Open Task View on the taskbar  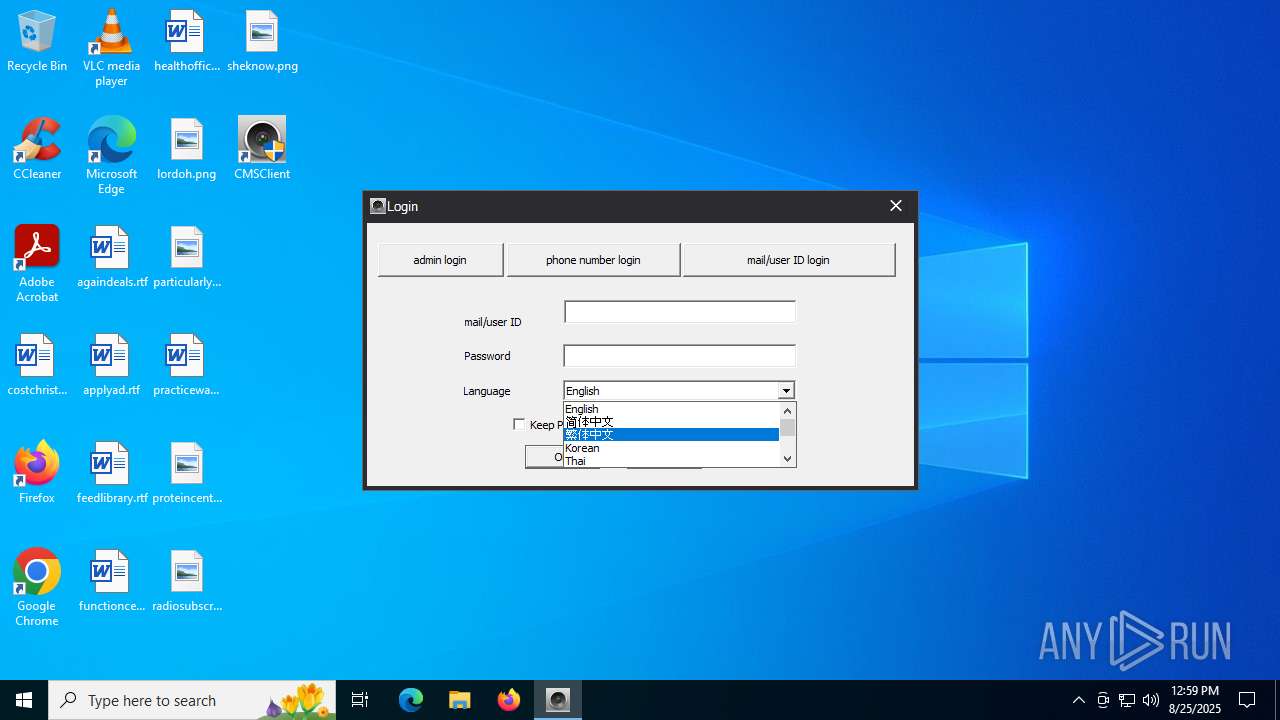click(x=360, y=700)
